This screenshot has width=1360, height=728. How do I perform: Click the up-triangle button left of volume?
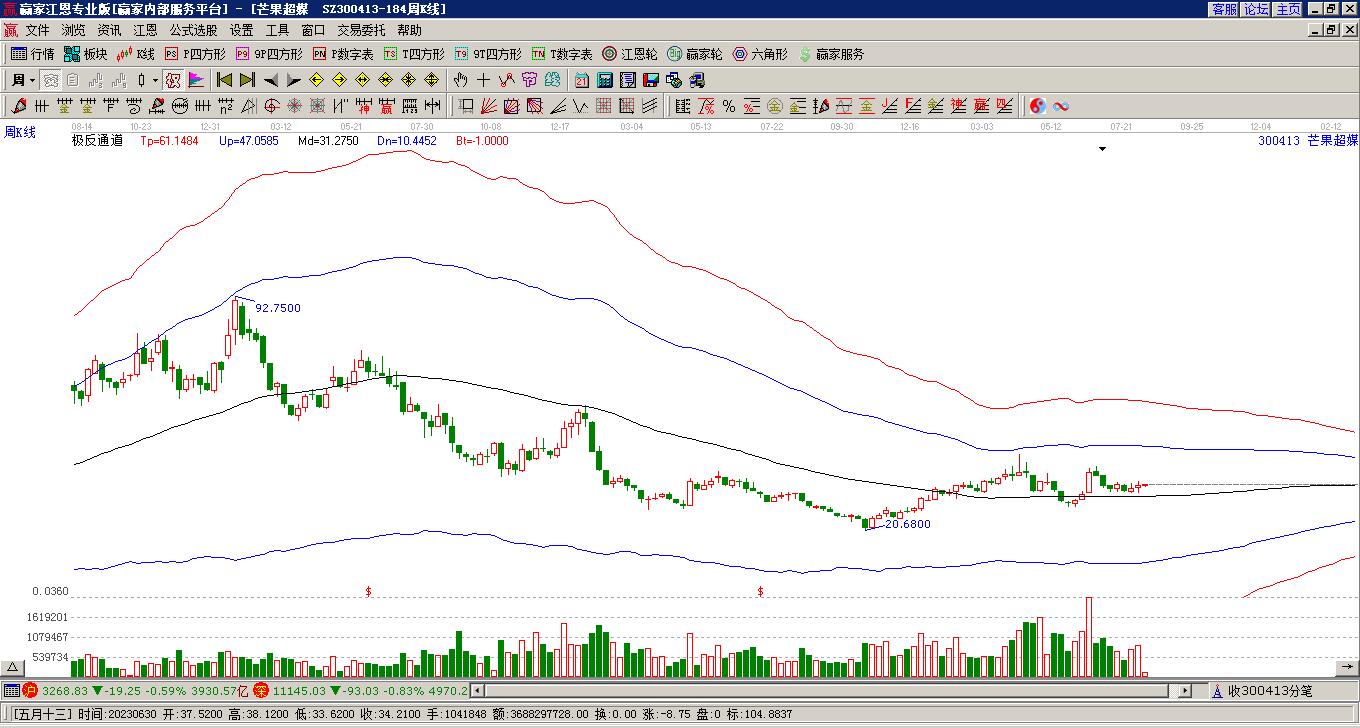pyautogui.click(x=13, y=668)
